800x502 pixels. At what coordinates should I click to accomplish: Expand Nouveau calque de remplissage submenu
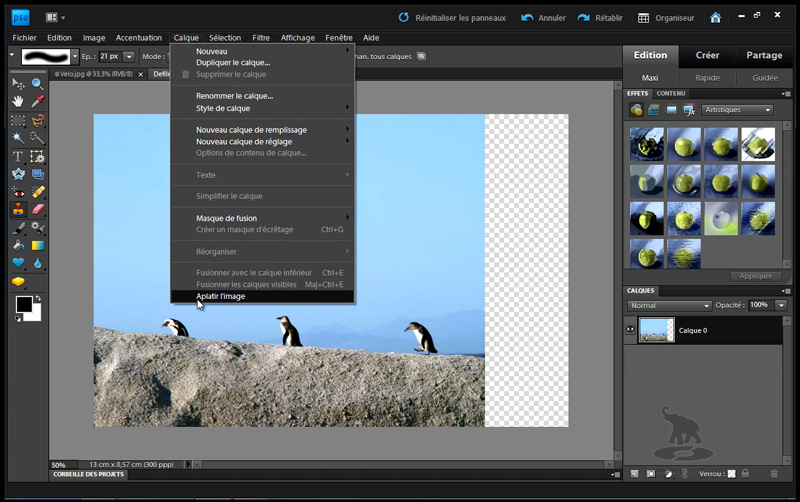click(x=262, y=130)
